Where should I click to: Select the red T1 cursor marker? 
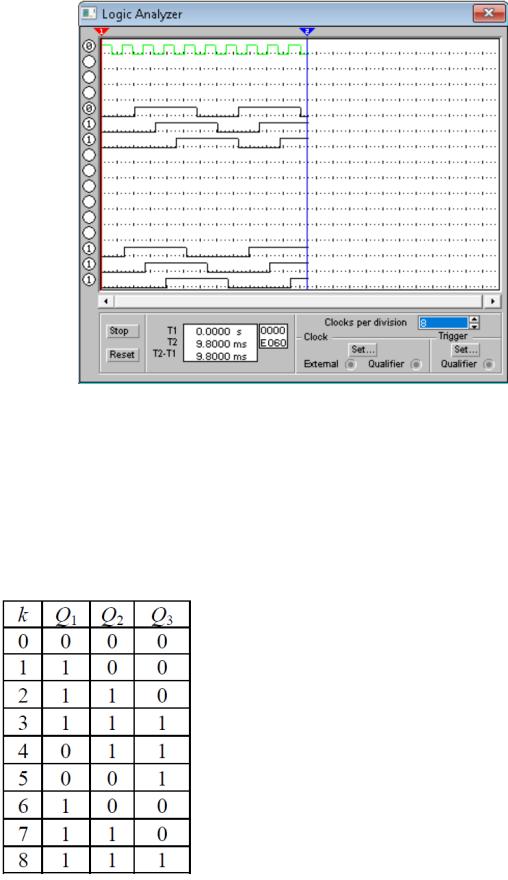point(101,31)
